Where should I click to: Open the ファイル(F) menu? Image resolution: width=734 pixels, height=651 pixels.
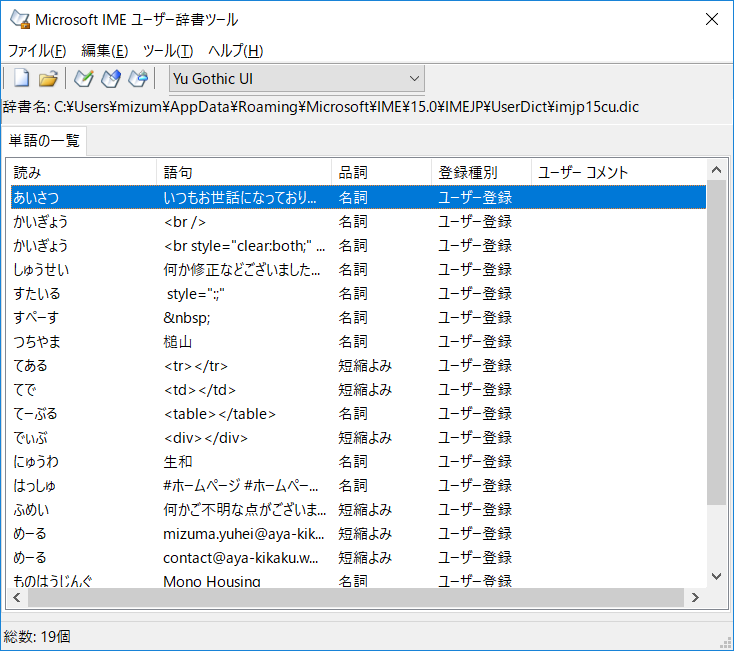37,51
